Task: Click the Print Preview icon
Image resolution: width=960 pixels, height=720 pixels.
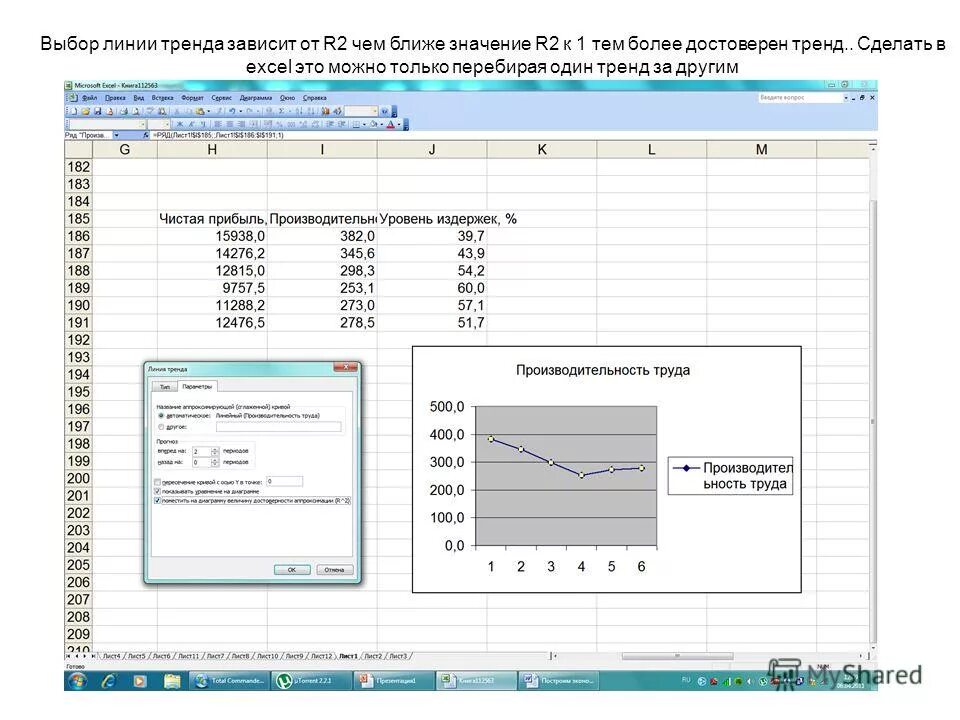Action: 136,111
